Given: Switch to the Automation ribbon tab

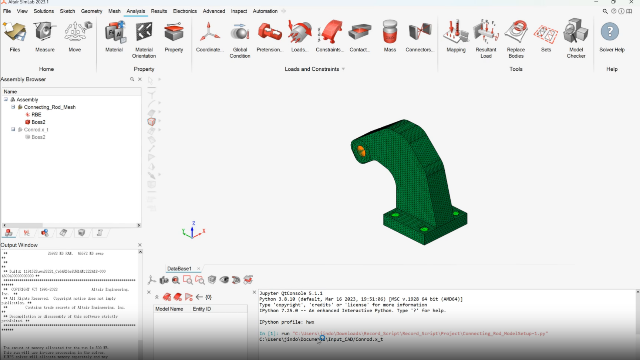Looking at the screenshot, I should (x=265, y=11).
